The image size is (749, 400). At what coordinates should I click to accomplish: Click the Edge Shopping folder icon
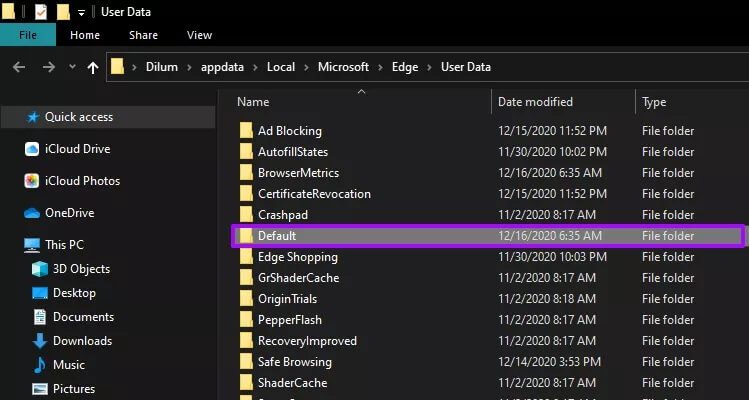pos(246,257)
